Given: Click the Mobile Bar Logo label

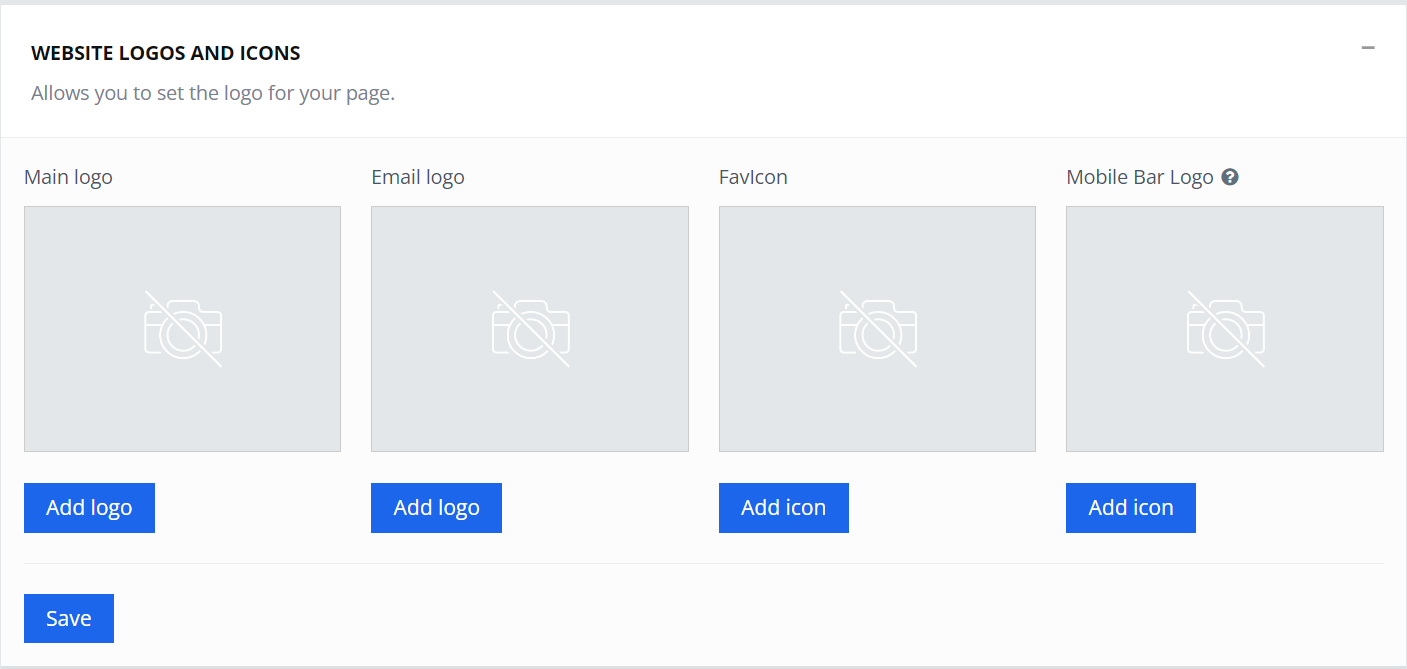Looking at the screenshot, I should 1140,177.
